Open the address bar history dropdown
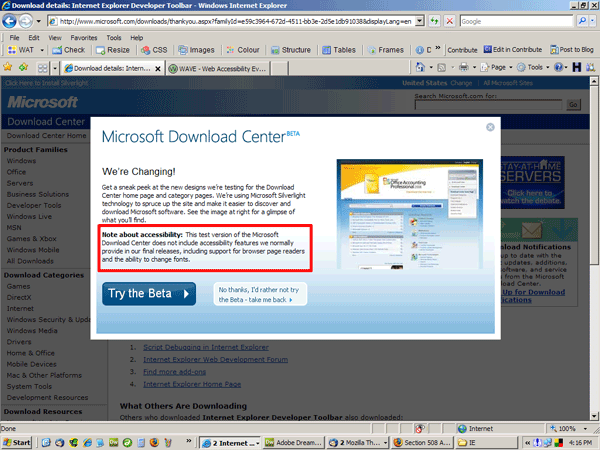Viewport: 600px width, 450px height. [420, 21]
